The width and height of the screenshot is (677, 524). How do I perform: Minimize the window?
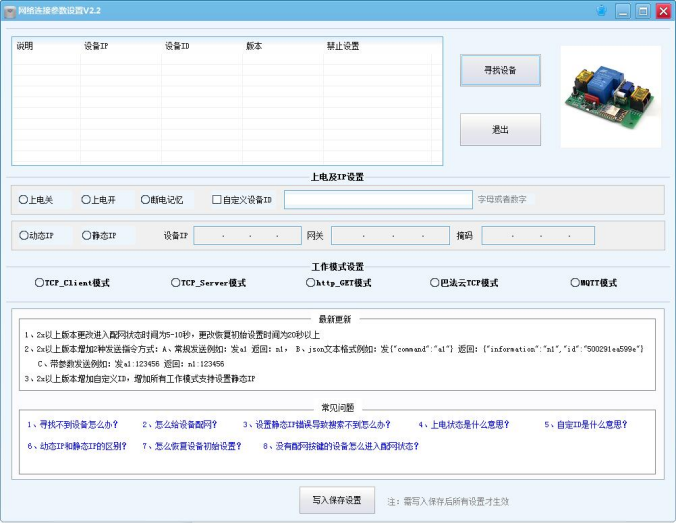pyautogui.click(x=623, y=11)
